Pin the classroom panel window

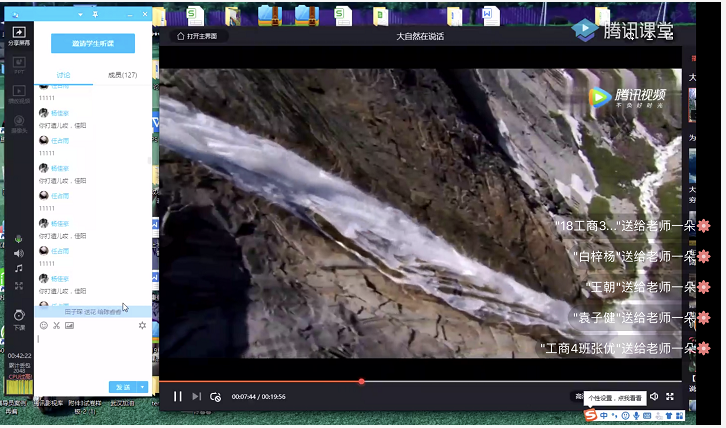pyautogui.click(x=95, y=15)
